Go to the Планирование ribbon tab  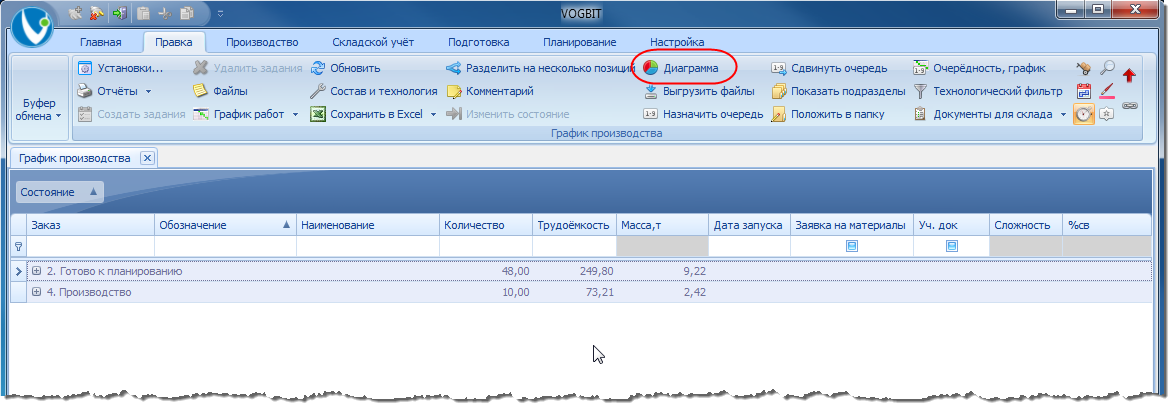(x=580, y=42)
